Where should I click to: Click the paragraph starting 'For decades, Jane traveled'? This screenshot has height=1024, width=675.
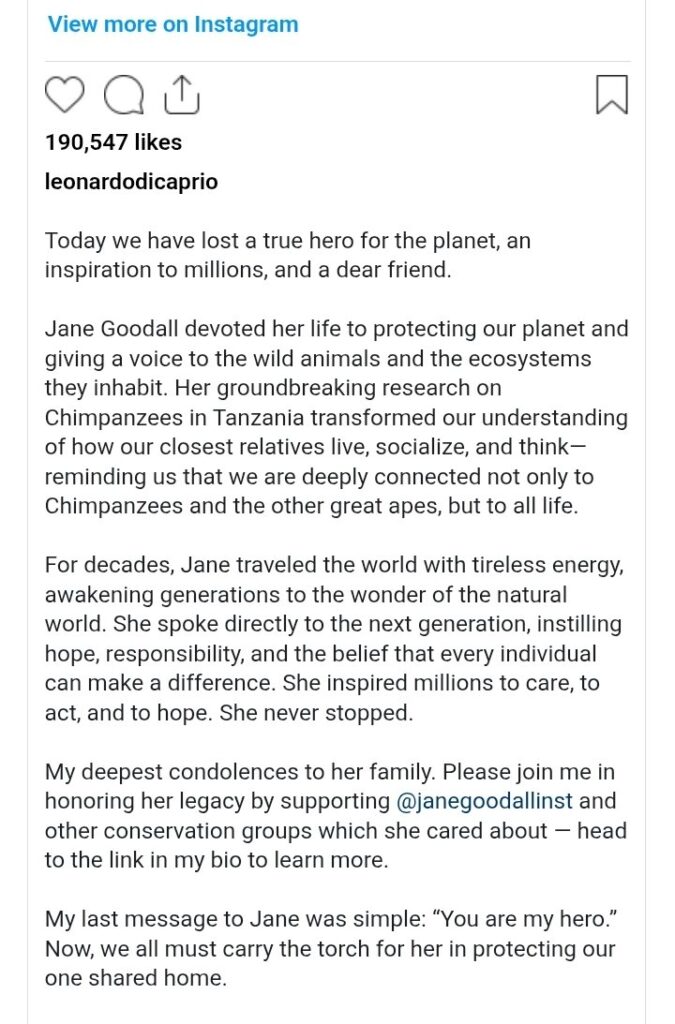click(x=336, y=638)
